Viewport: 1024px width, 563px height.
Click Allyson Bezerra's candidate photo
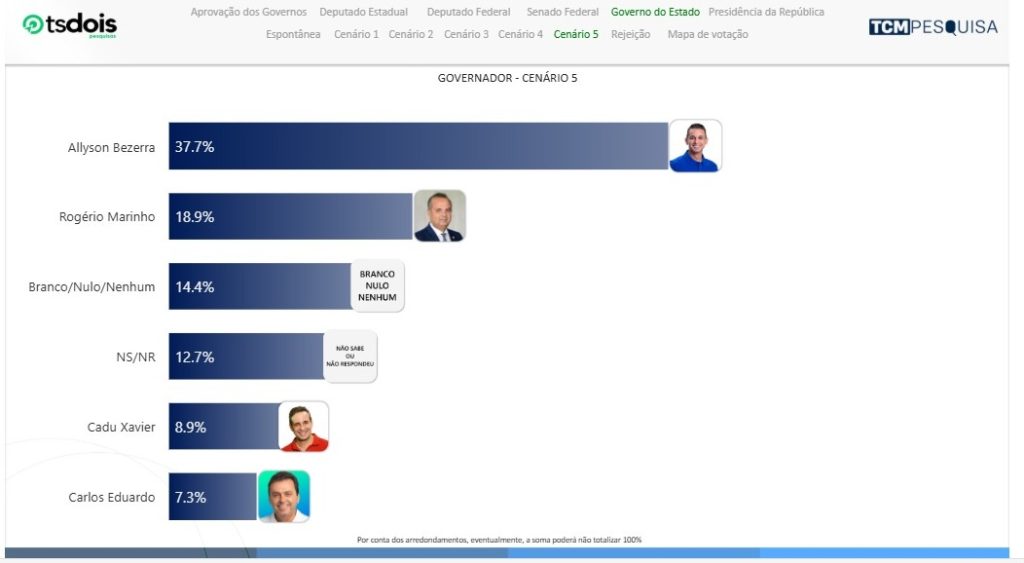pyautogui.click(x=694, y=146)
